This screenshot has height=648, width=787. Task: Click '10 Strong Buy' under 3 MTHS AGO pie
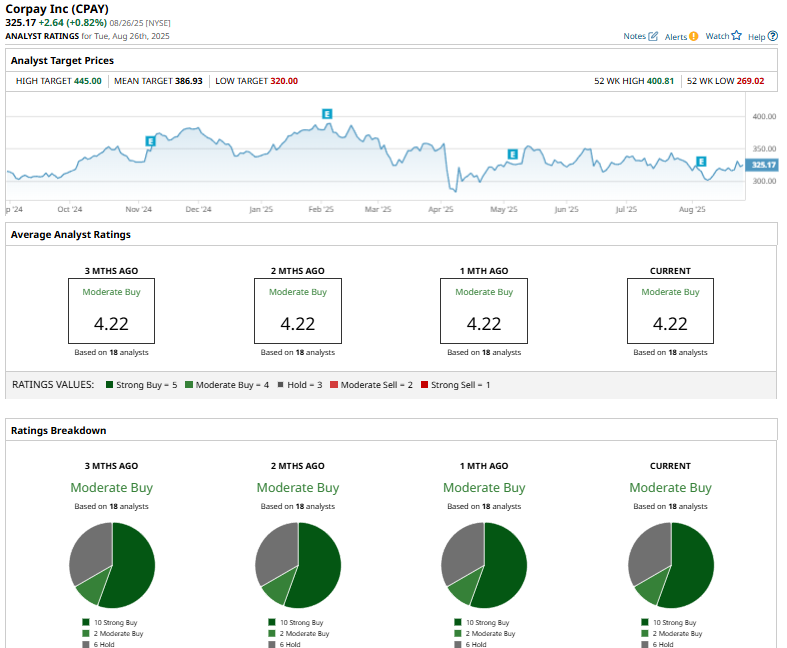[115, 622]
